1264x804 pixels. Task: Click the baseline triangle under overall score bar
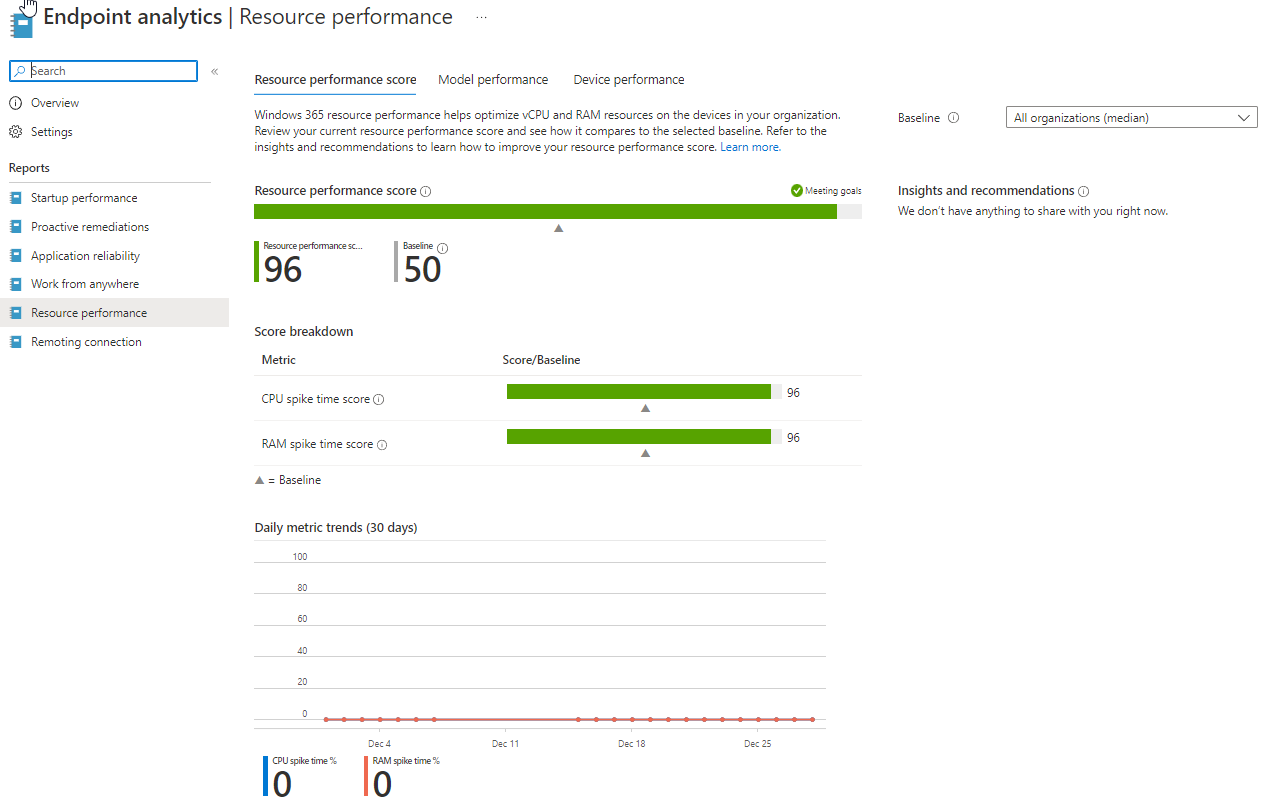point(558,228)
